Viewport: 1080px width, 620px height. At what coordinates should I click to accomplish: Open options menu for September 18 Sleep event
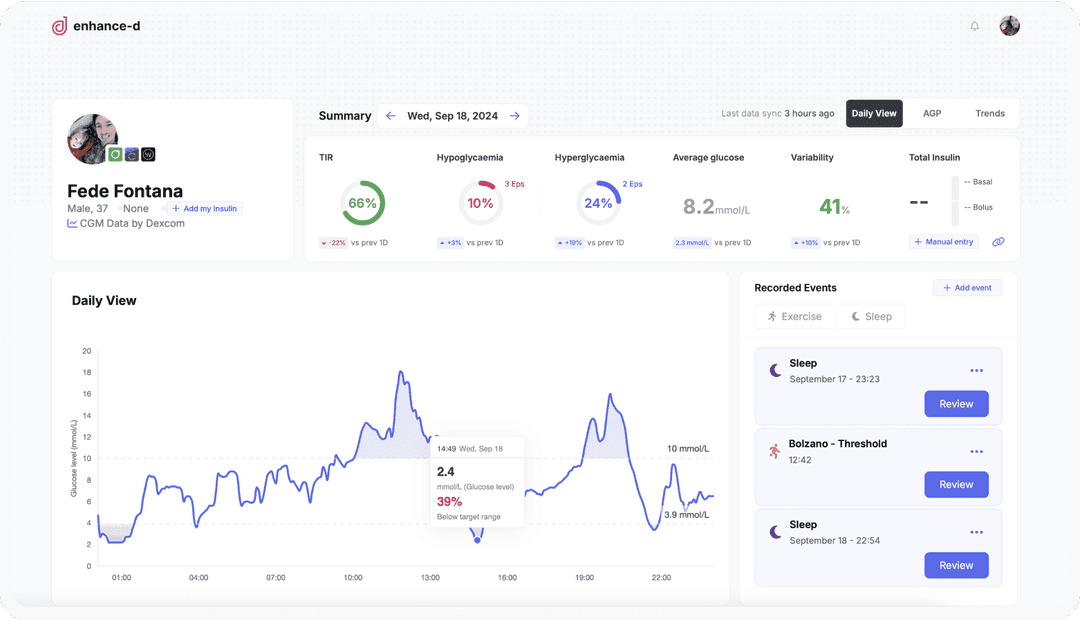(977, 533)
